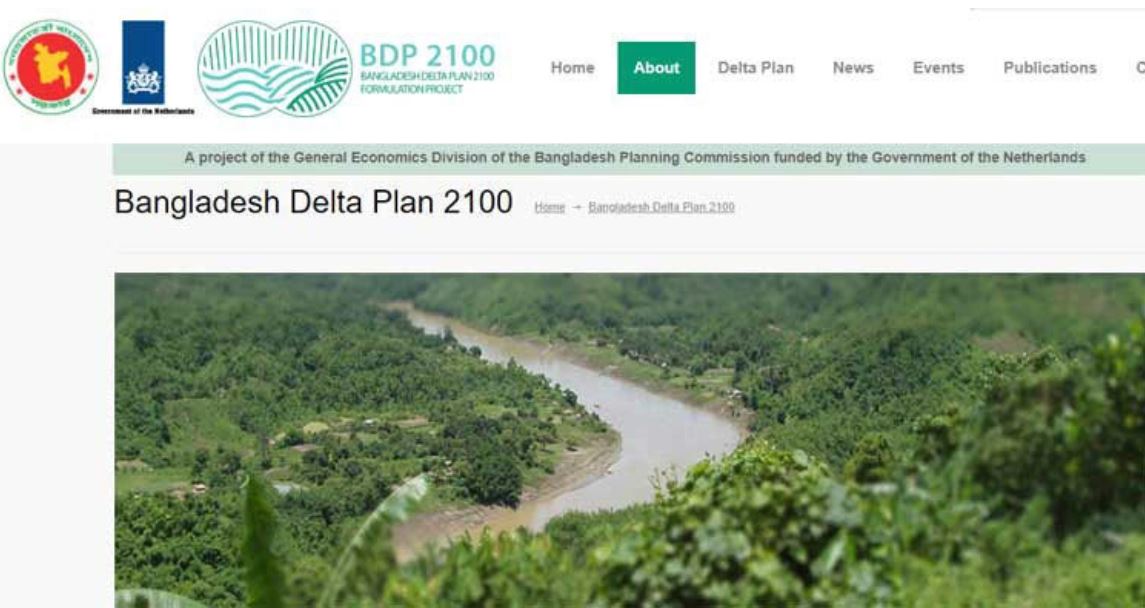
Task: Follow the Home breadcrumb link
Action: [x=549, y=207]
